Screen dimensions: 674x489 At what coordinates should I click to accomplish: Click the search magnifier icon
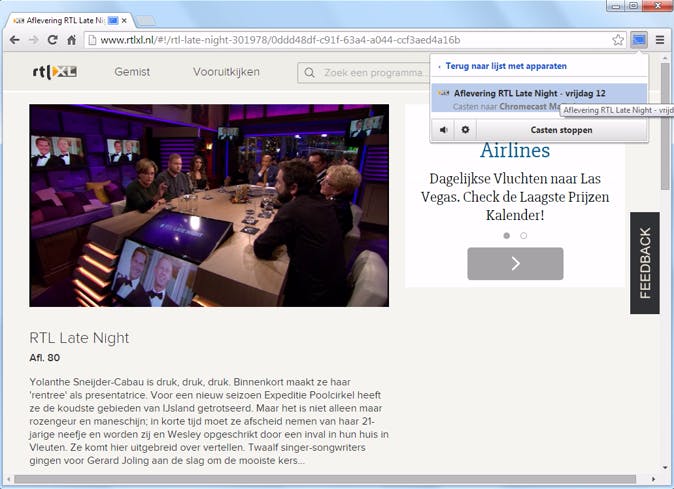309,73
